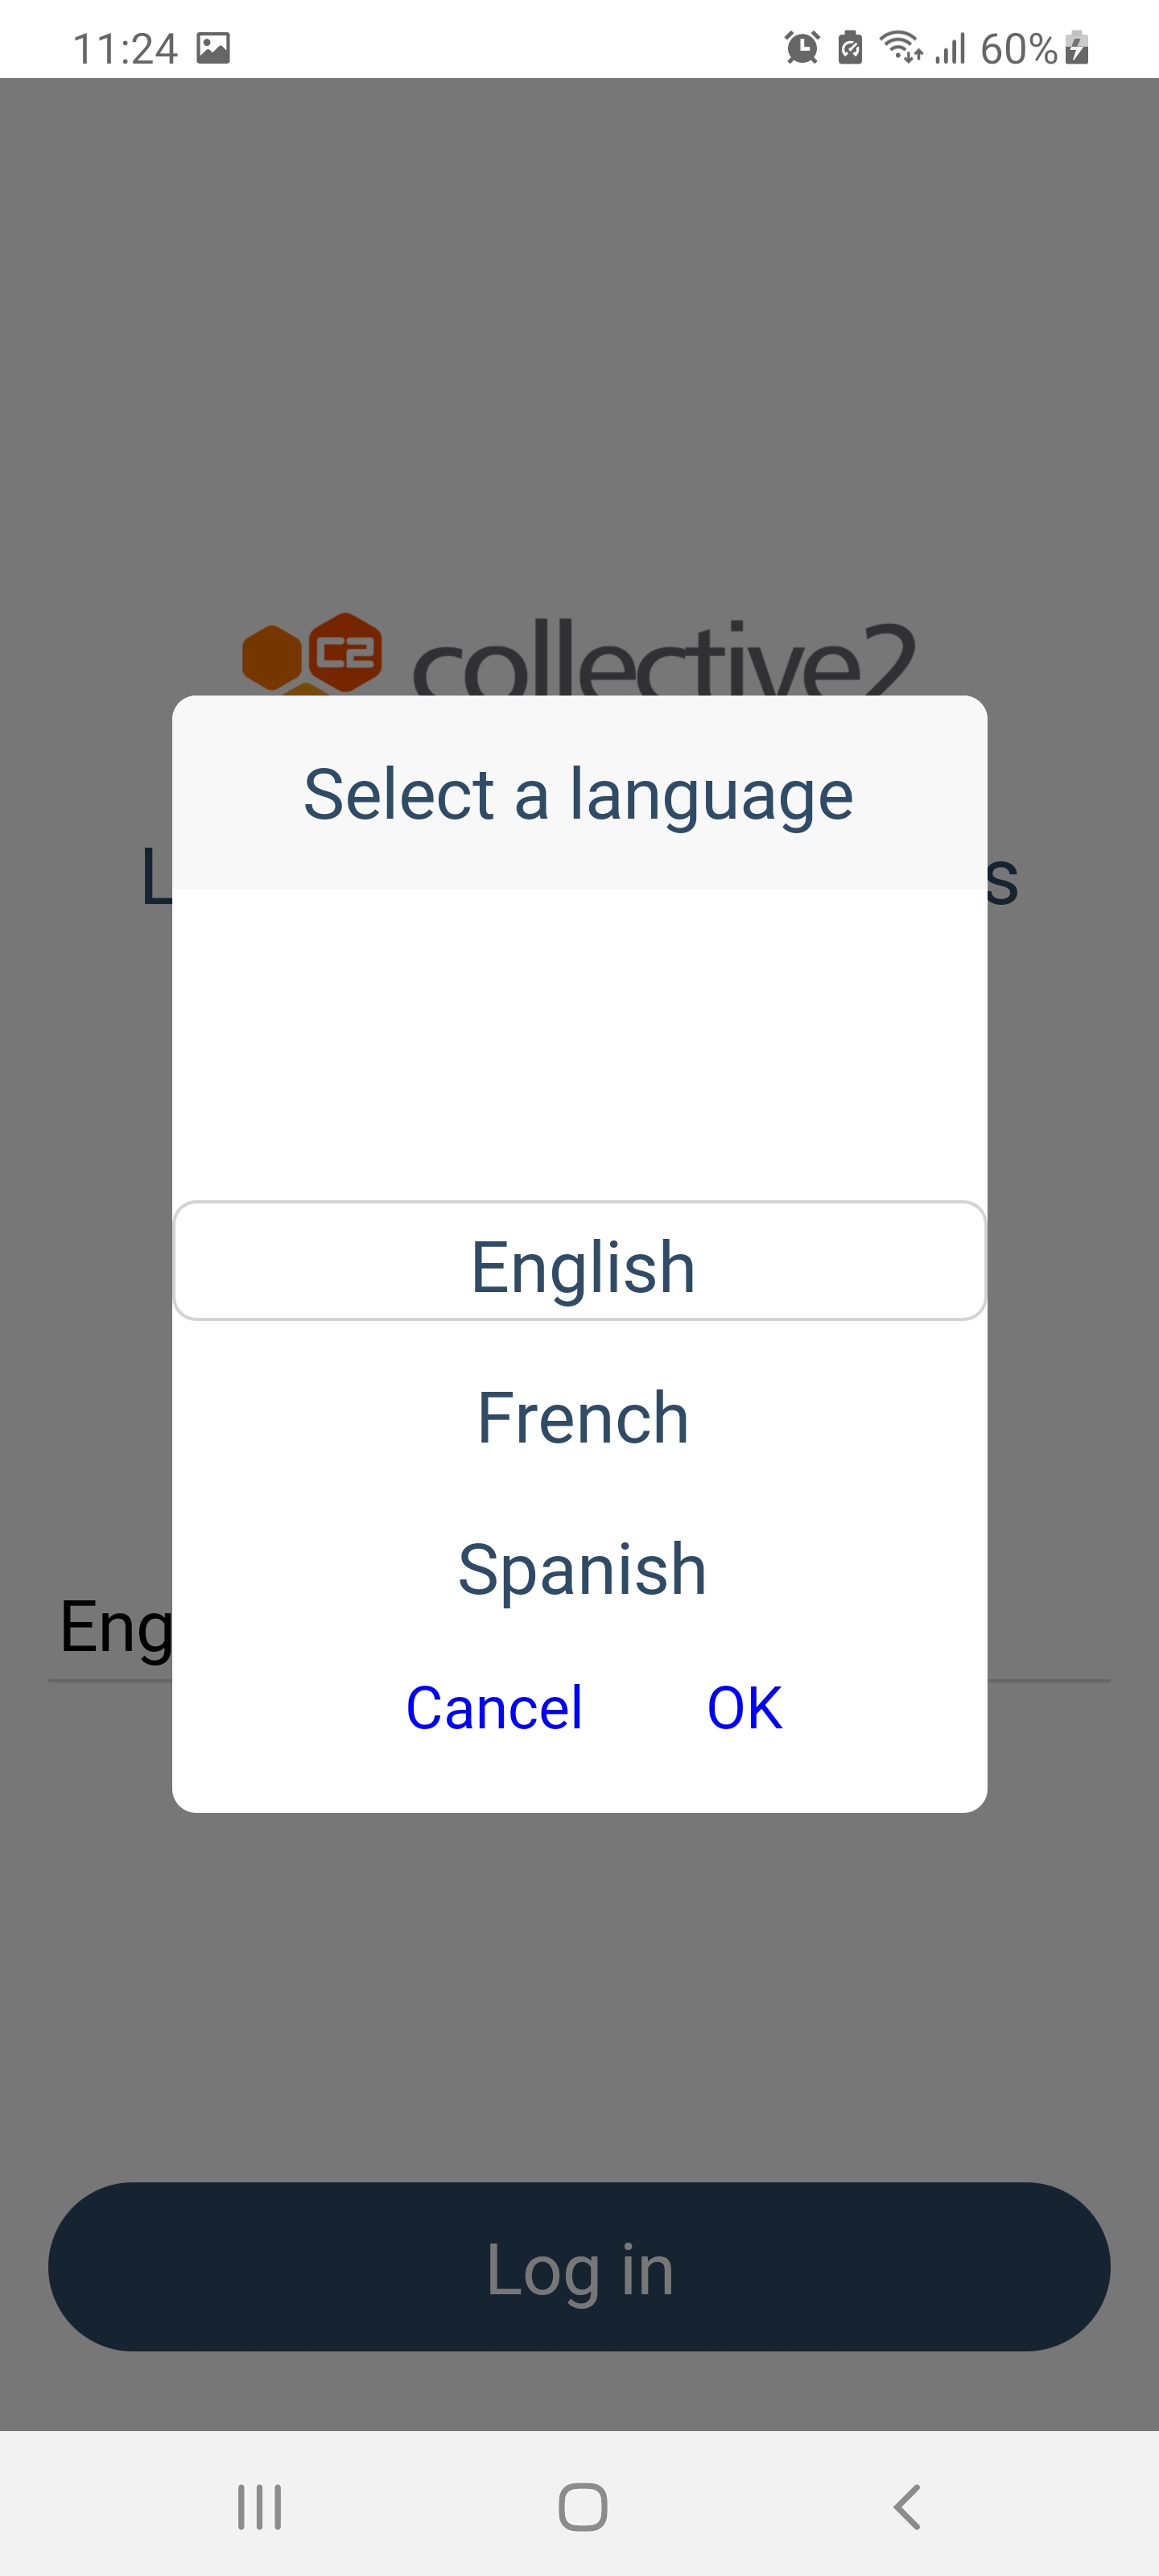This screenshot has width=1159, height=2576.
Task: Tap the image notification icon
Action: click(x=213, y=48)
